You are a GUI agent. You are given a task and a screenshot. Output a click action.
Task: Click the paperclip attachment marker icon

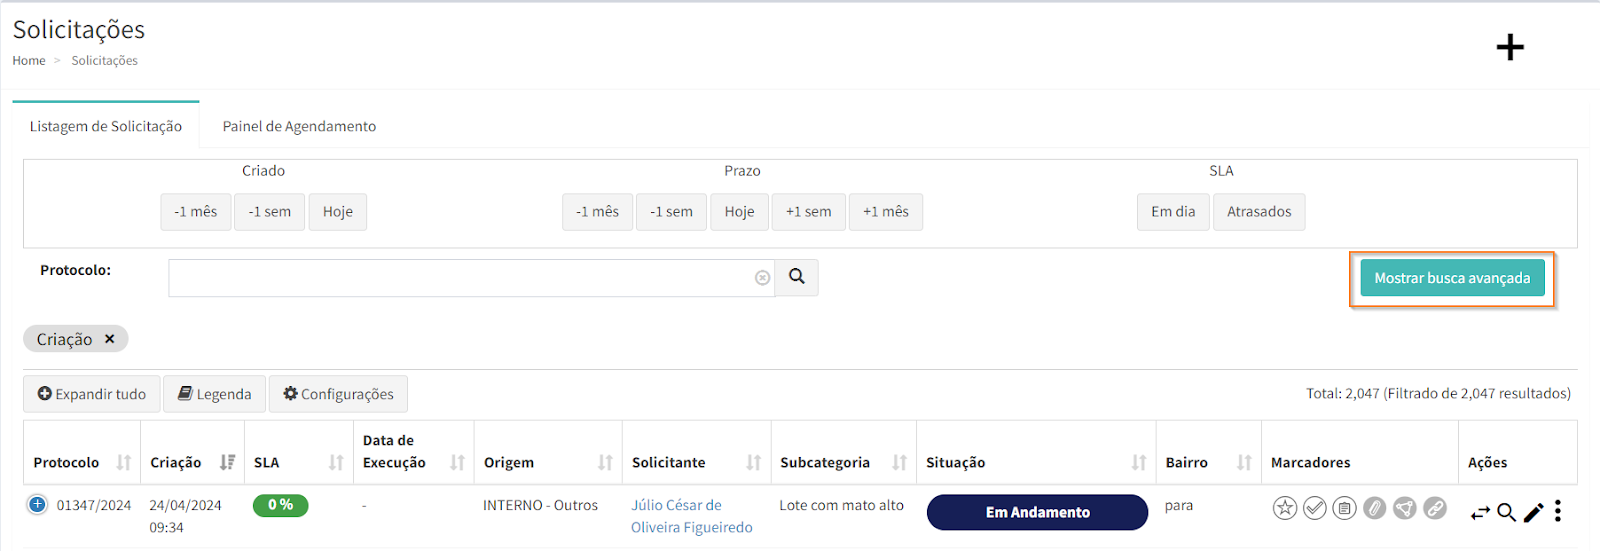pyautogui.click(x=1375, y=509)
